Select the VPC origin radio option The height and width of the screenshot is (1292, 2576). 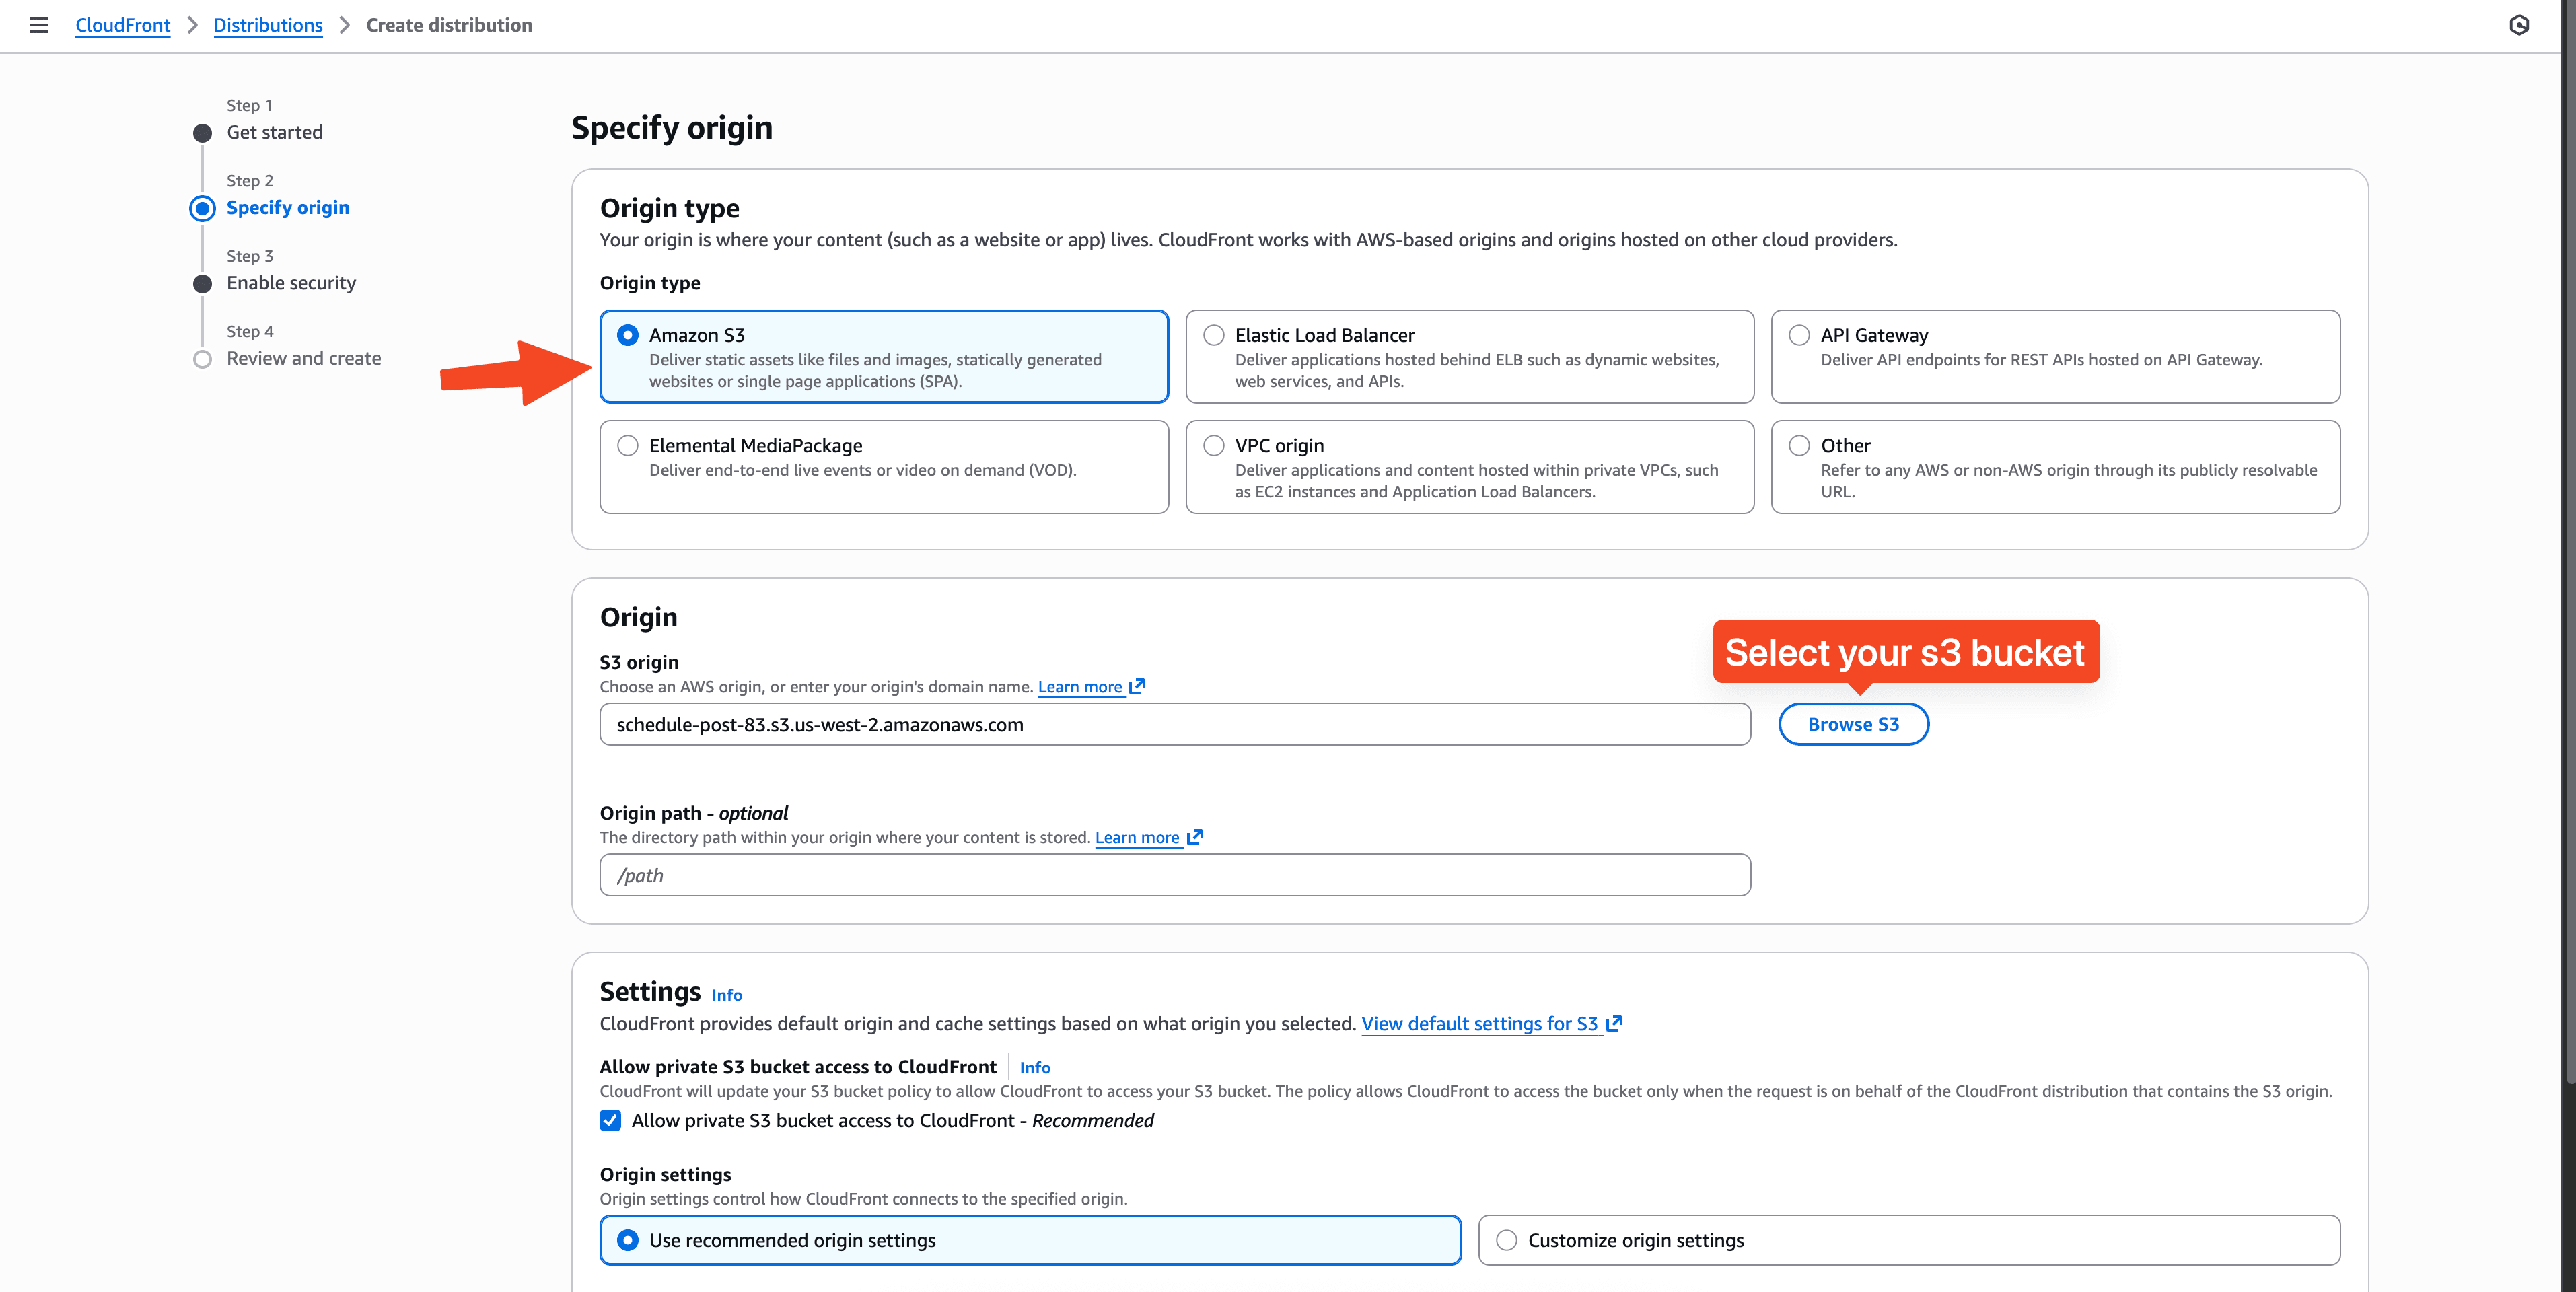pos(1213,445)
